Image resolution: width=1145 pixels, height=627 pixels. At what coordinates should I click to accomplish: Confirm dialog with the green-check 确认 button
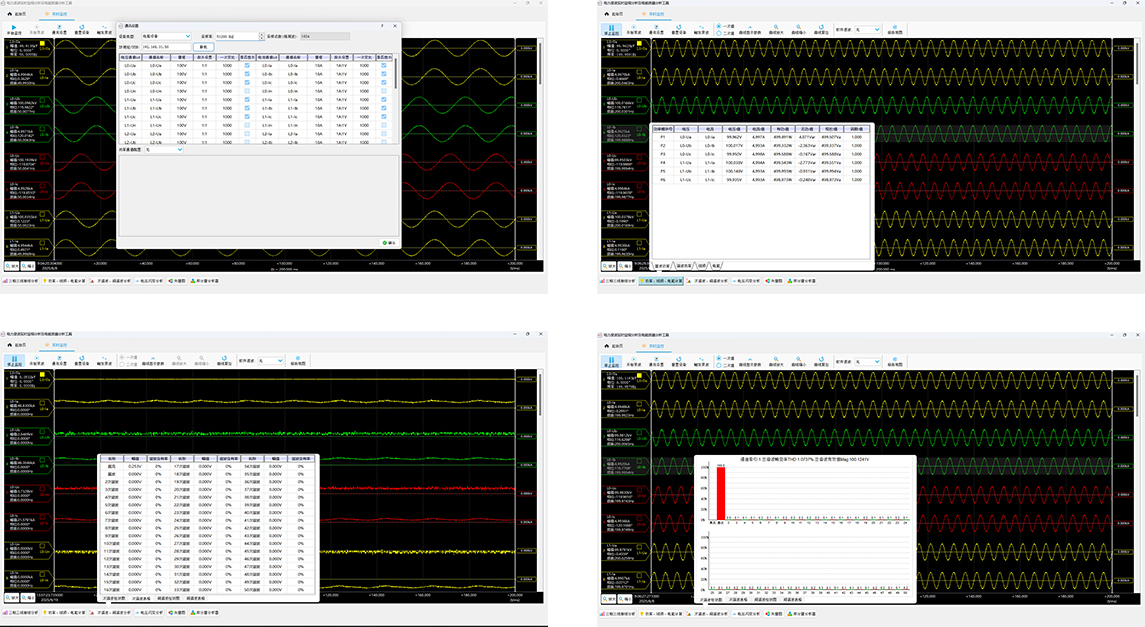389,242
